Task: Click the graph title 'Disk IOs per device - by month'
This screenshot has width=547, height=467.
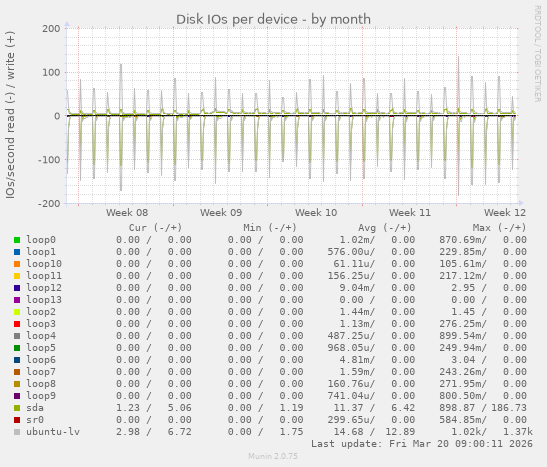Action: (273, 20)
